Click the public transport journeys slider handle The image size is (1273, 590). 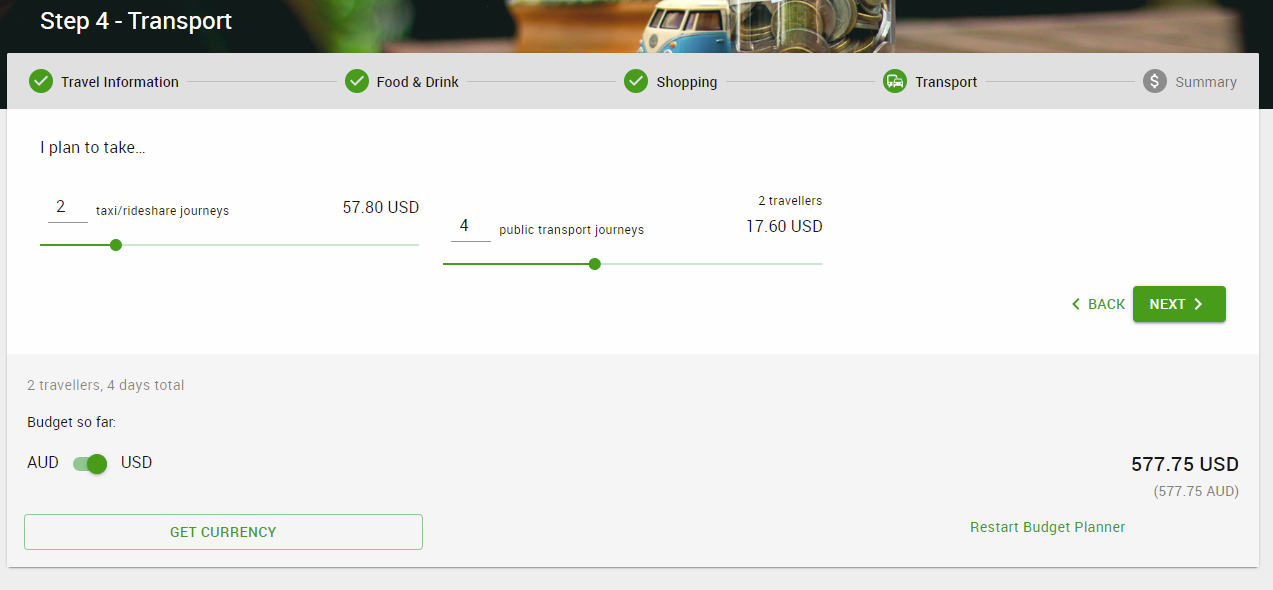[x=595, y=264]
